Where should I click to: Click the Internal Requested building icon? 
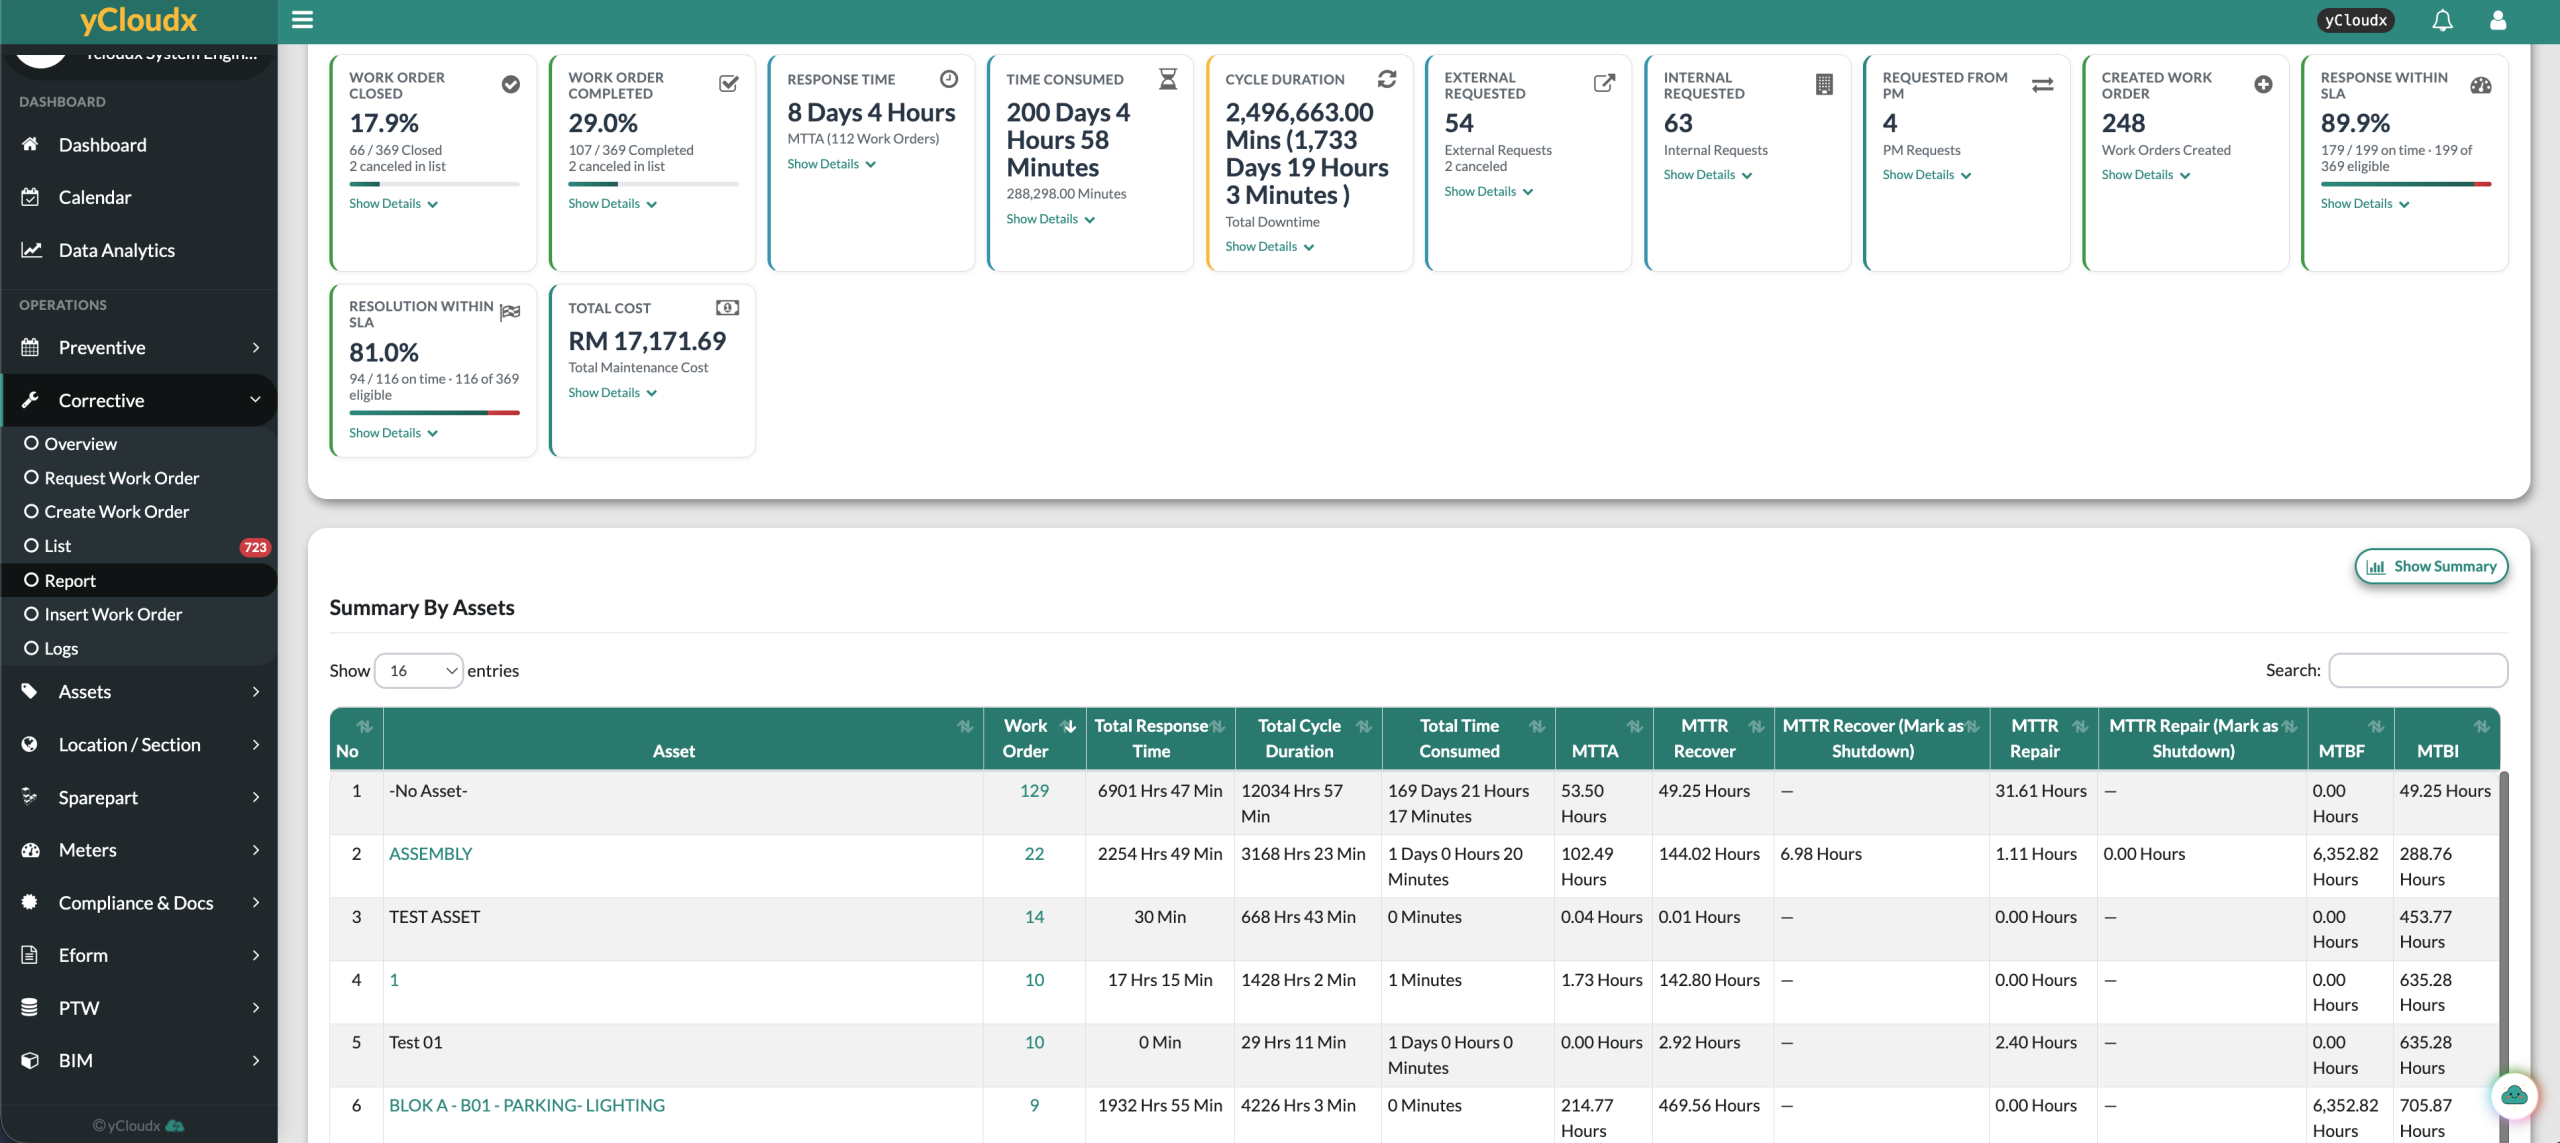(x=1824, y=85)
